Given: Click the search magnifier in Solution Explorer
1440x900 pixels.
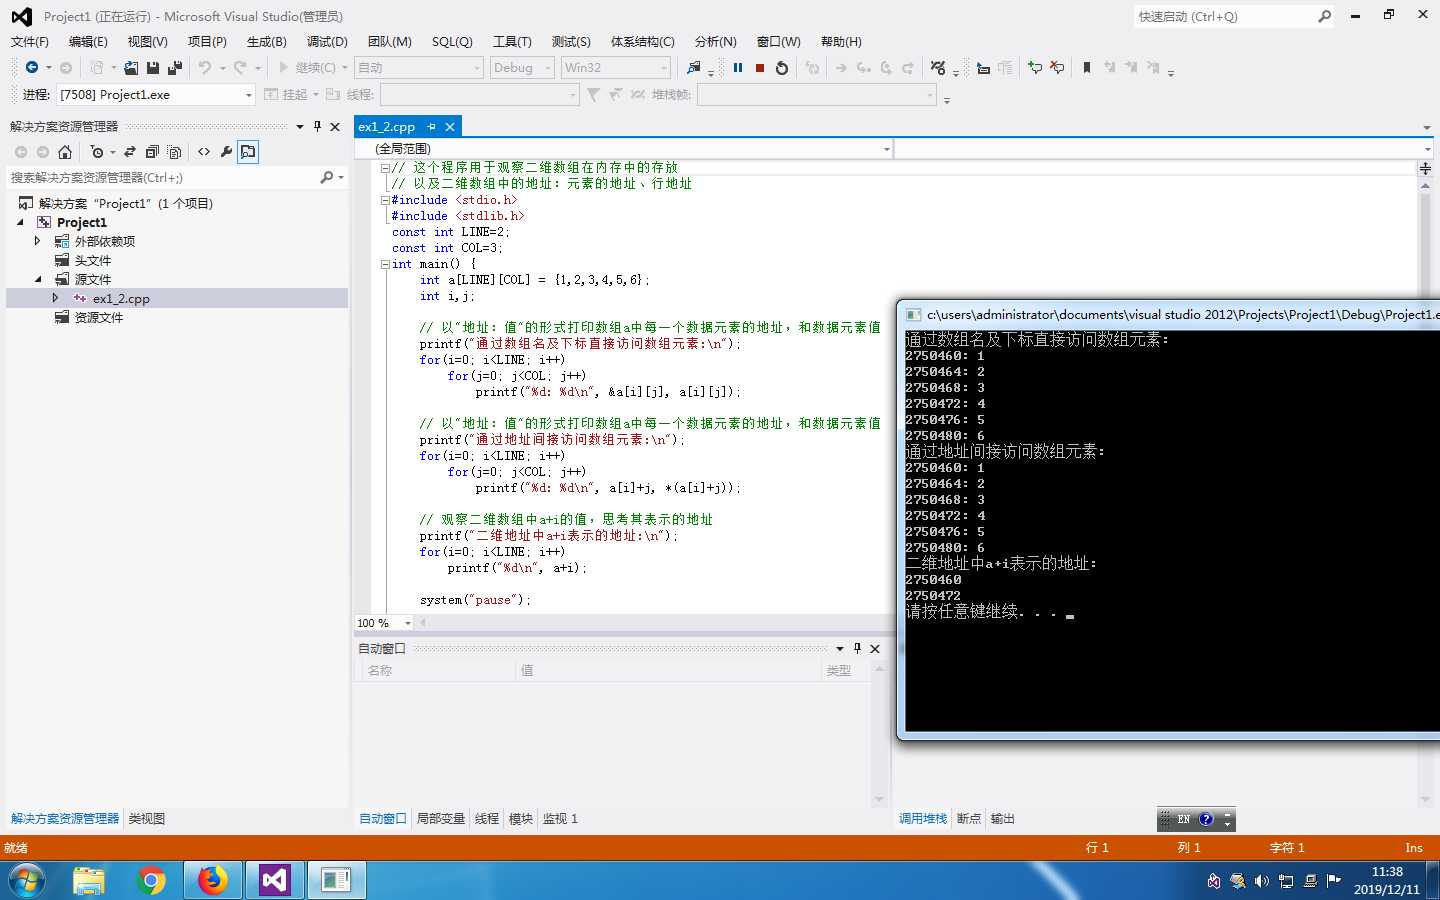Looking at the screenshot, I should [x=326, y=177].
